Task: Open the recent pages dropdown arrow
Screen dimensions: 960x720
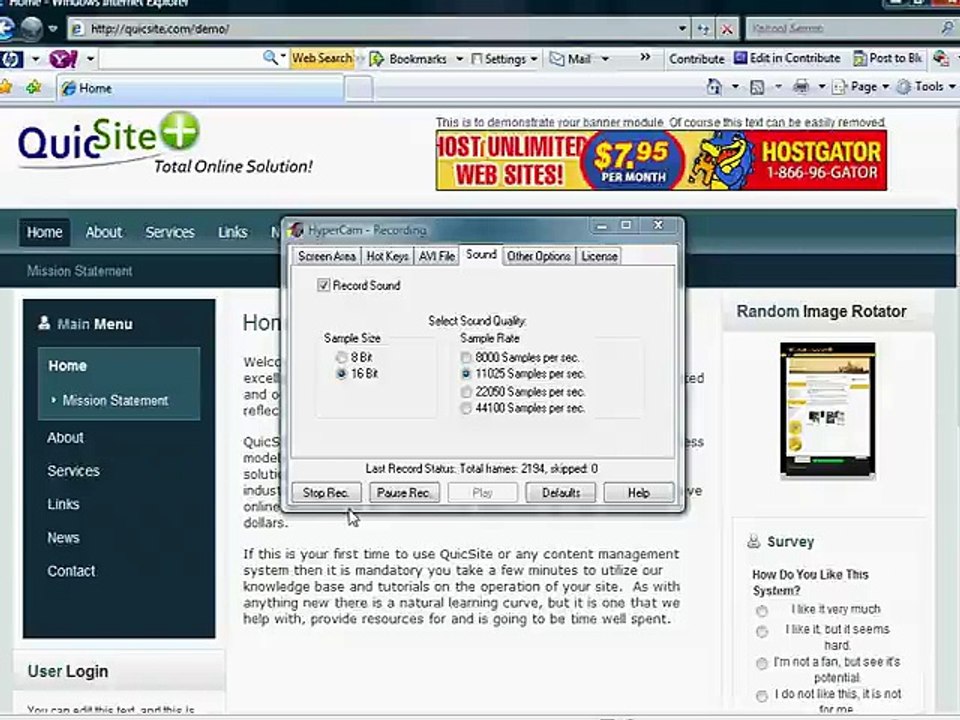Action: [53, 28]
